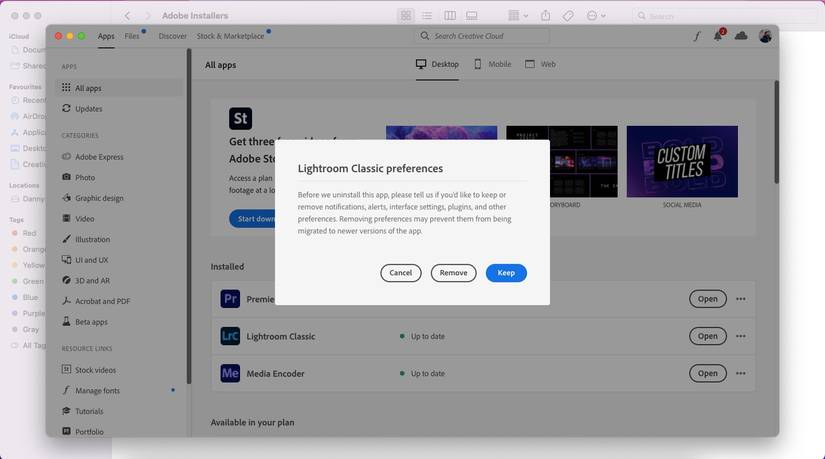Open the Discover tab
The width and height of the screenshot is (825, 459).
(x=173, y=36)
